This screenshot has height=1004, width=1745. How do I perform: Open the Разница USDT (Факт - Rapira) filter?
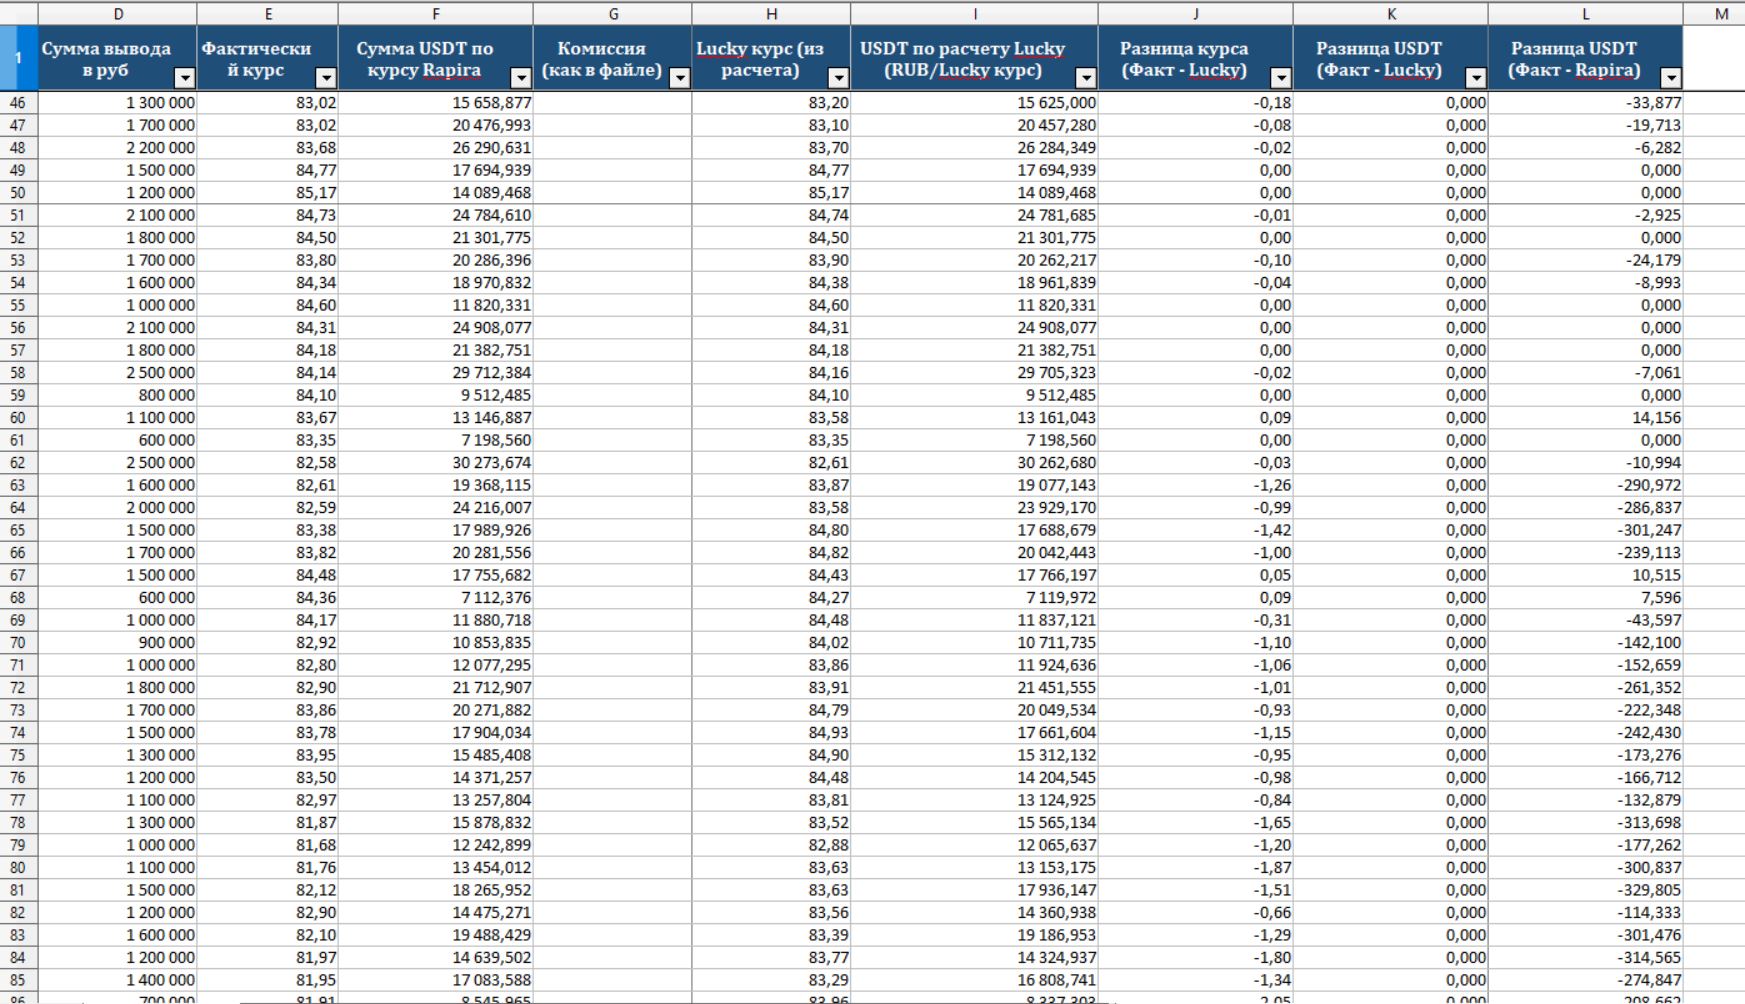click(1671, 78)
